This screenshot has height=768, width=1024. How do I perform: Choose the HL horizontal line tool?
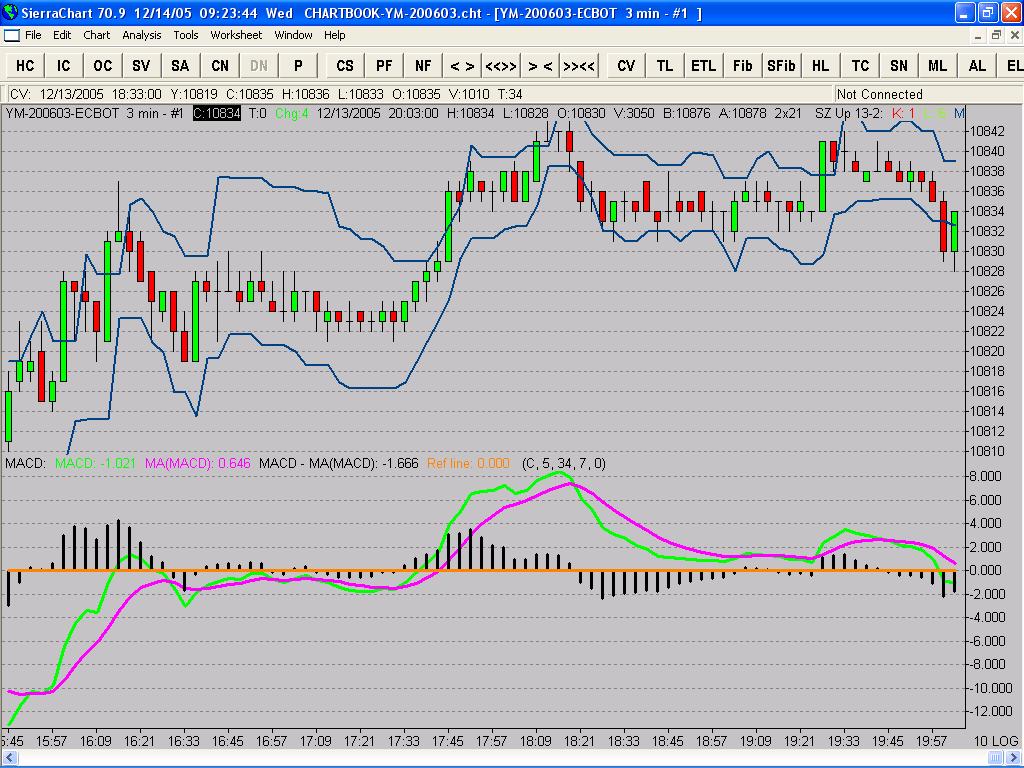tap(820, 66)
